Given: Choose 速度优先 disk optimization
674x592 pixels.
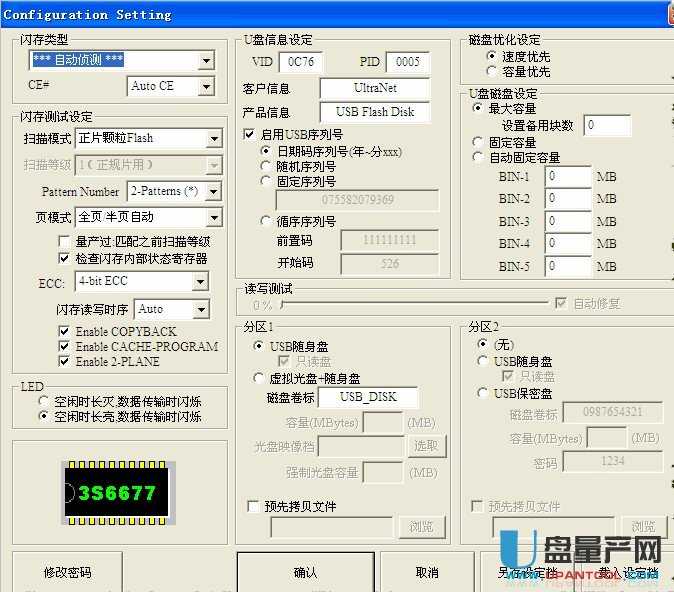Looking at the screenshot, I should click(491, 56).
